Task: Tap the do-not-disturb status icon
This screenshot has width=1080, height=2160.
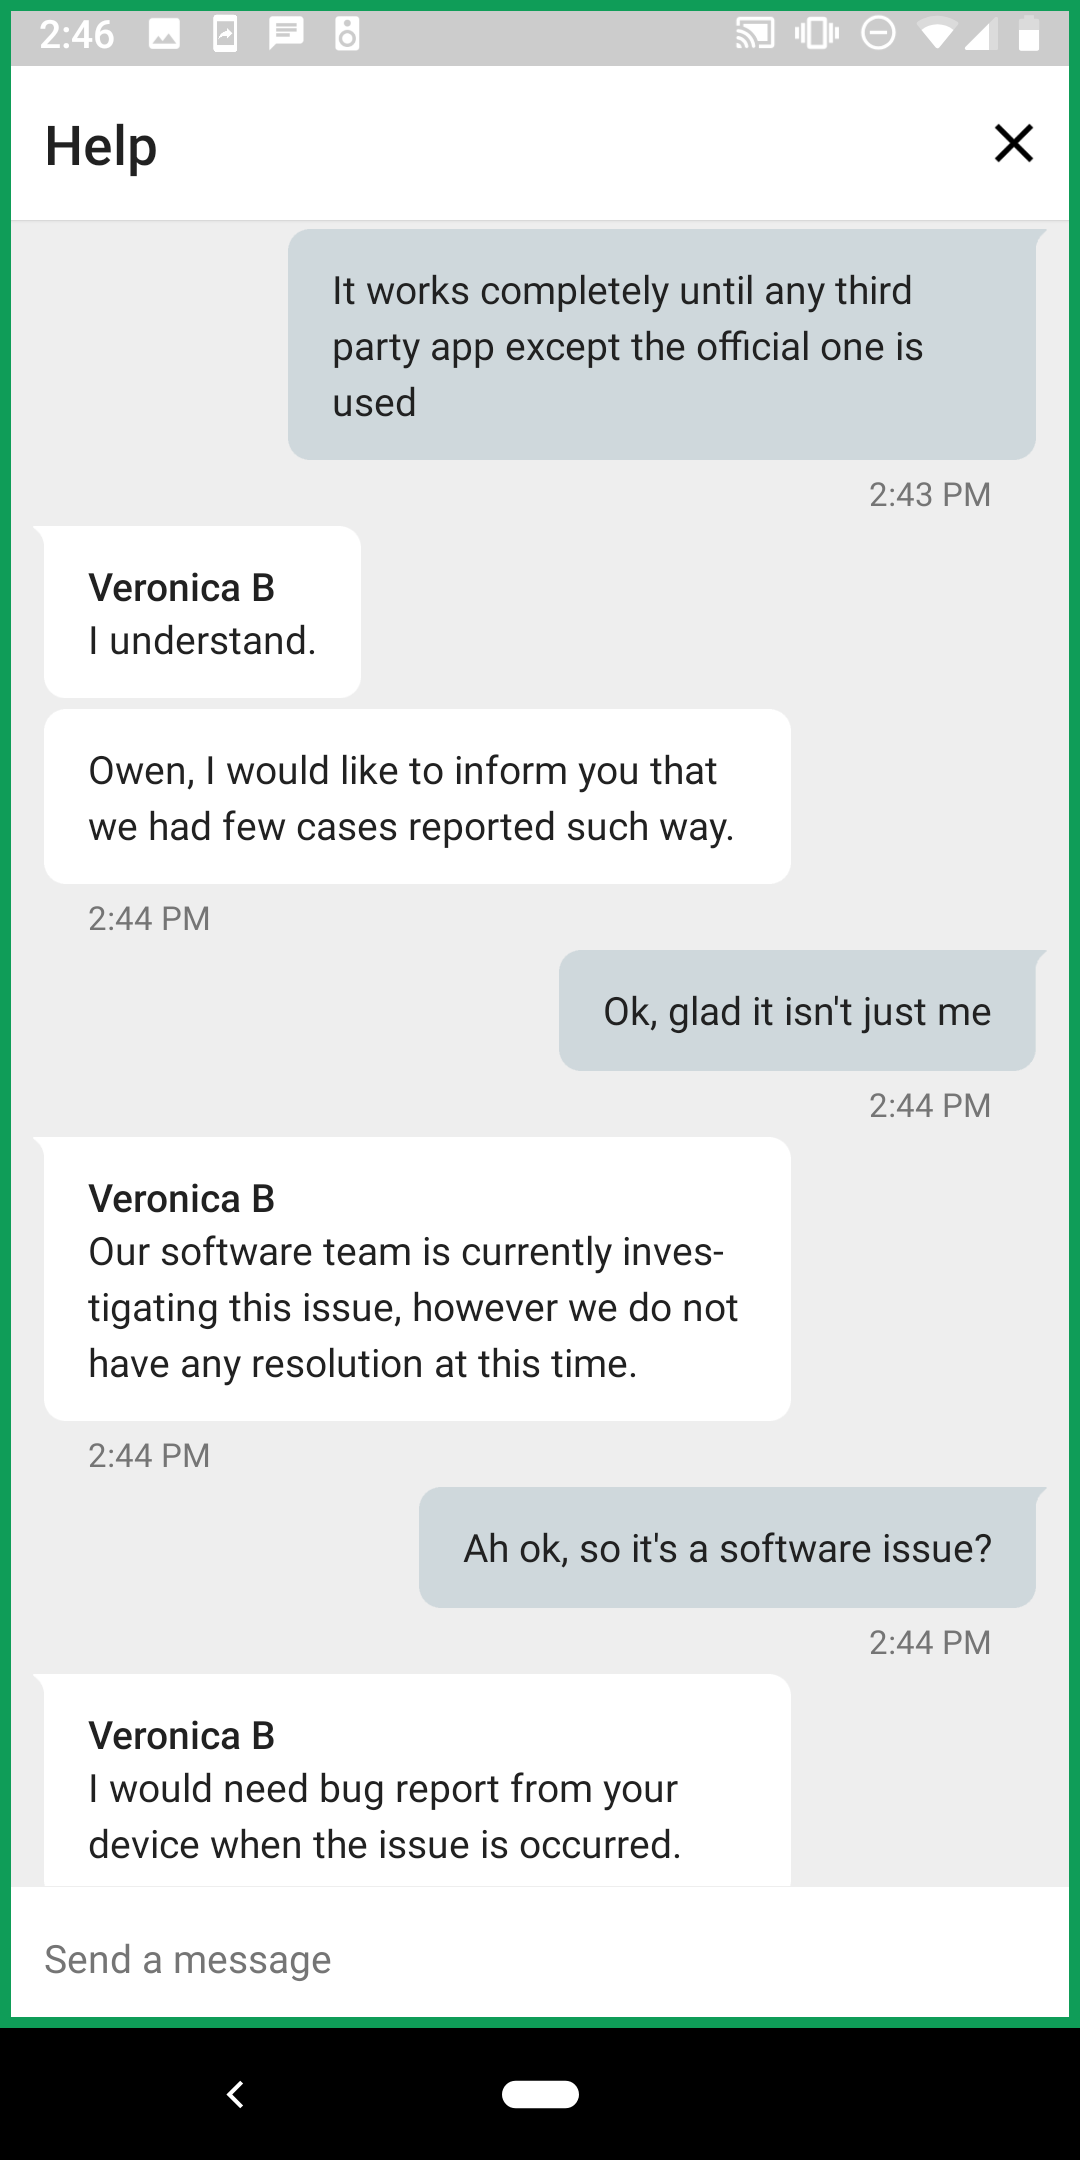Action: tap(878, 35)
